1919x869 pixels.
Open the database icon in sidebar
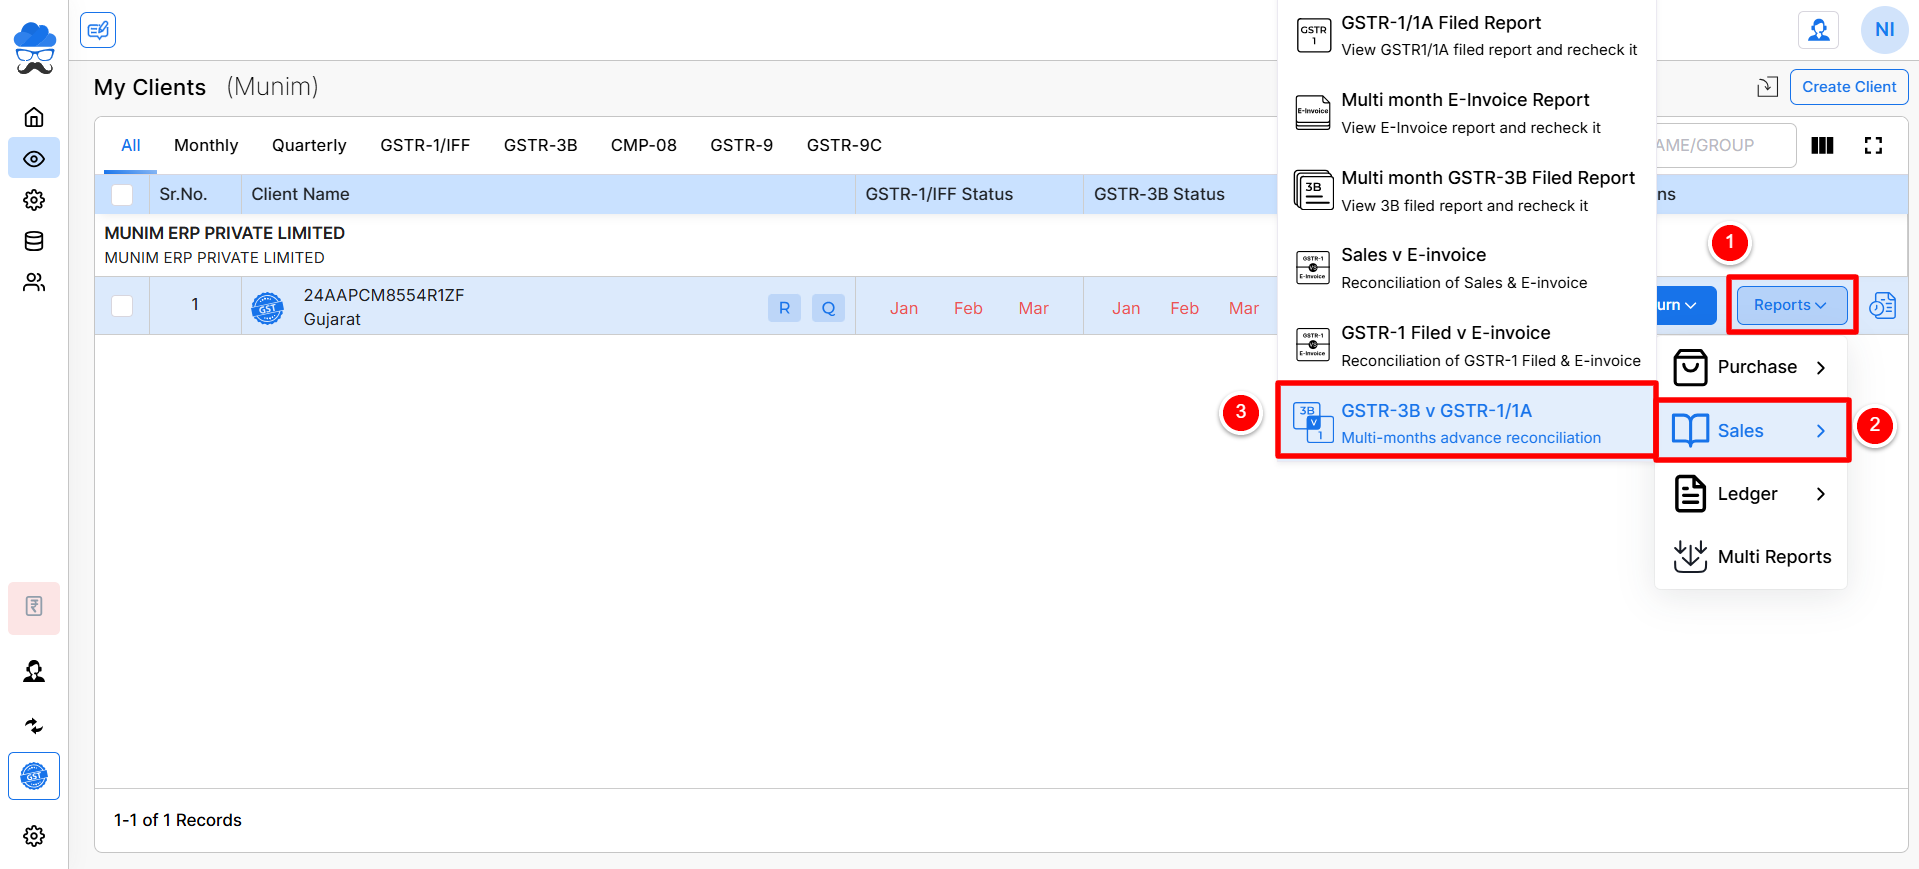34,241
